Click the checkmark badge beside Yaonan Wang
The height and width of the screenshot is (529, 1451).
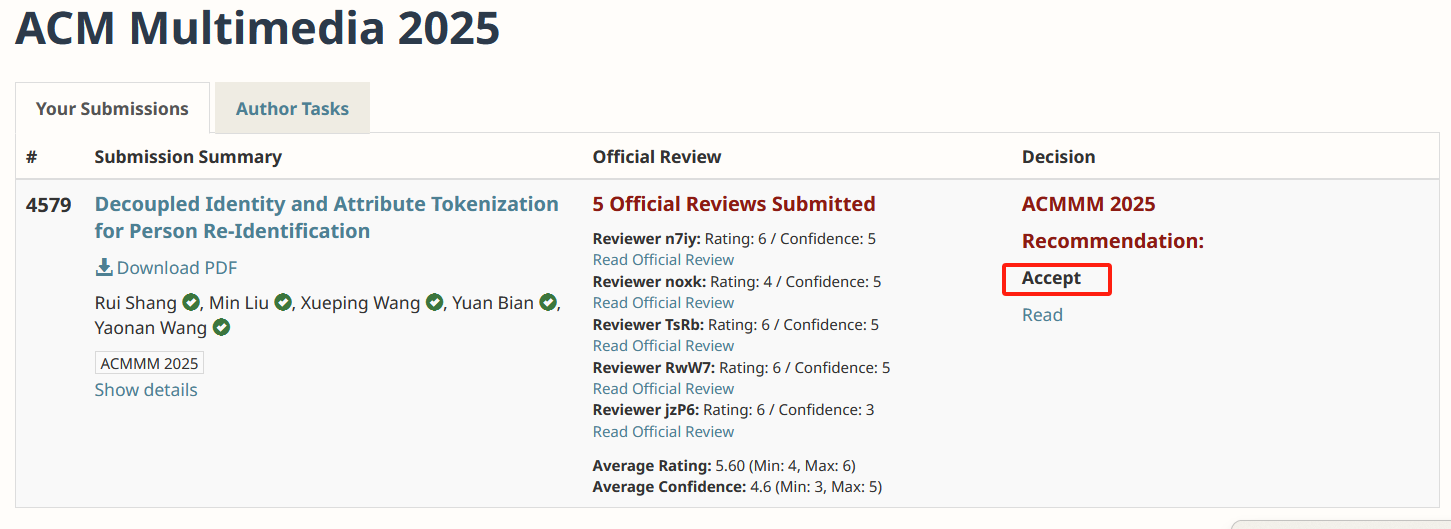pyautogui.click(x=221, y=327)
